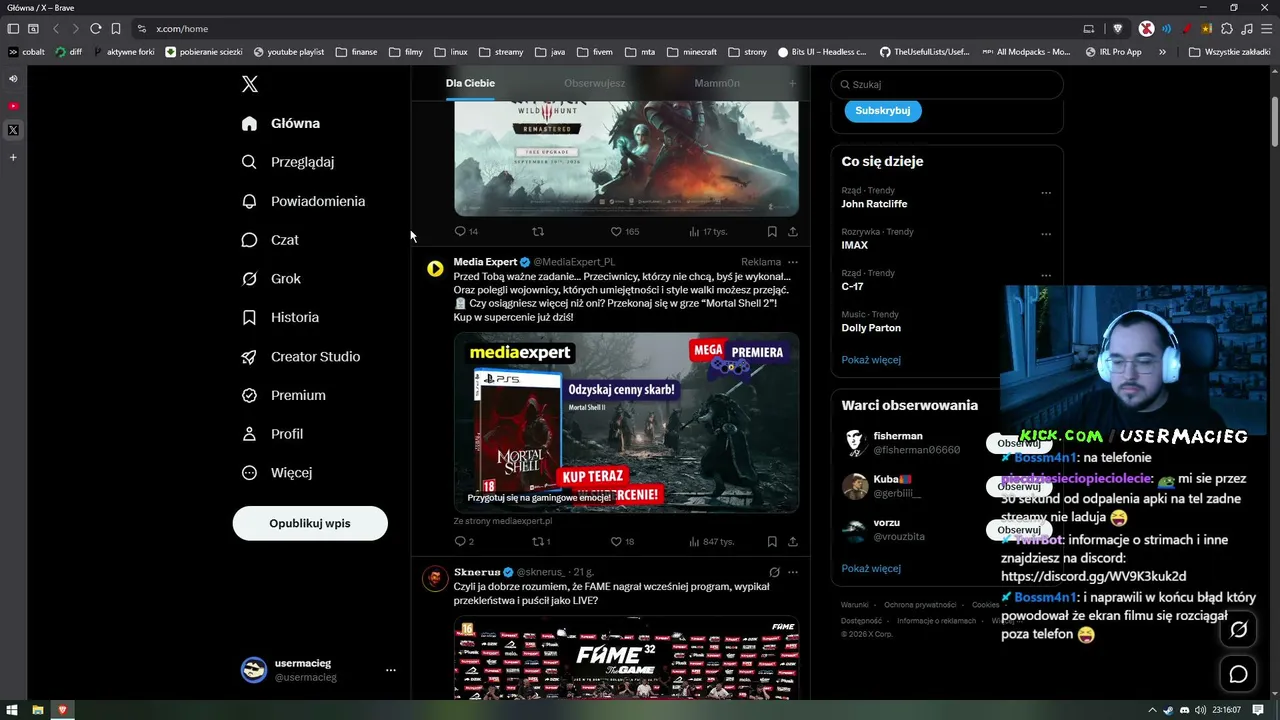
Task: Open IMAX trend options
Action: [x=1046, y=234]
